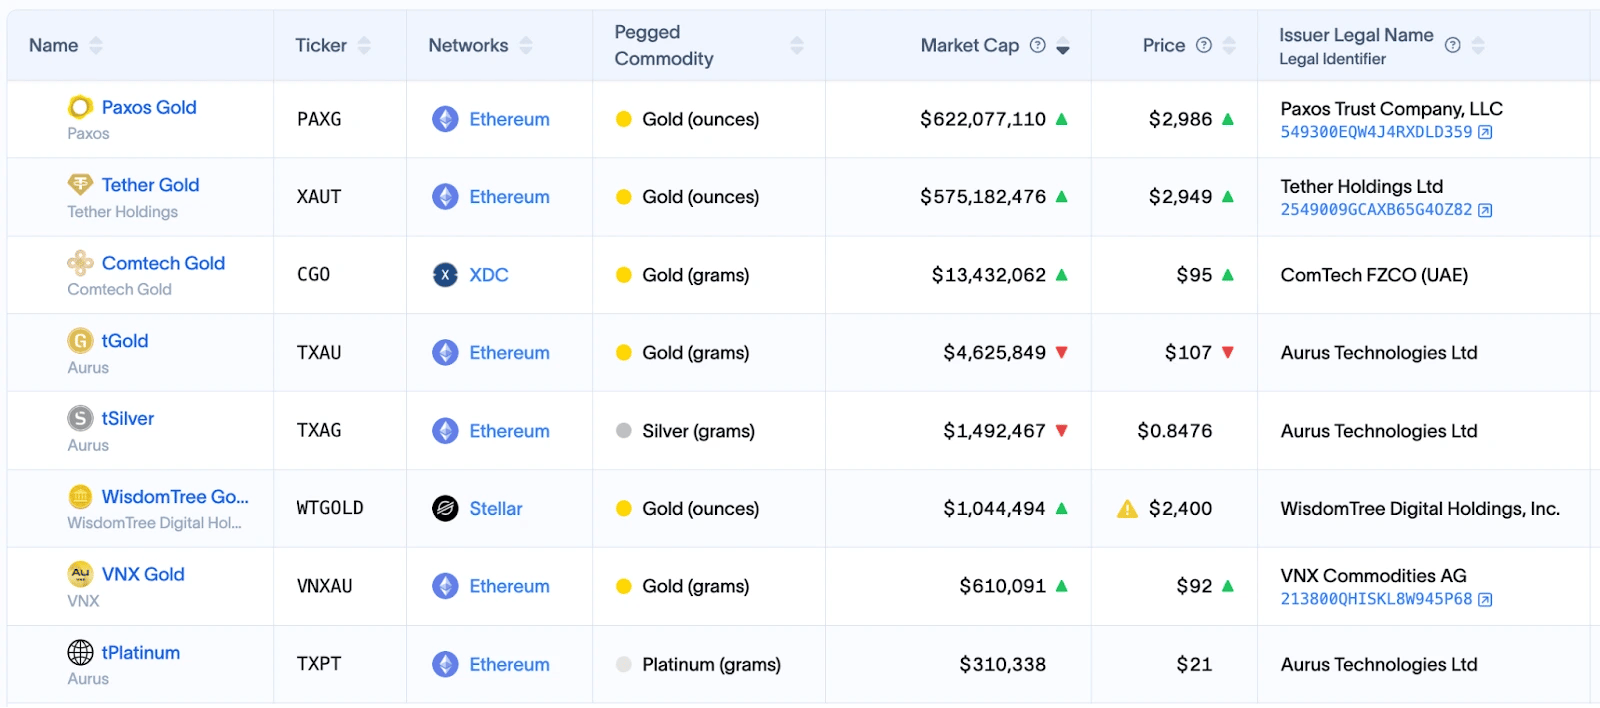Select price $2,986 in PAXG row
The height and width of the screenshot is (708, 1600).
click(x=1180, y=119)
